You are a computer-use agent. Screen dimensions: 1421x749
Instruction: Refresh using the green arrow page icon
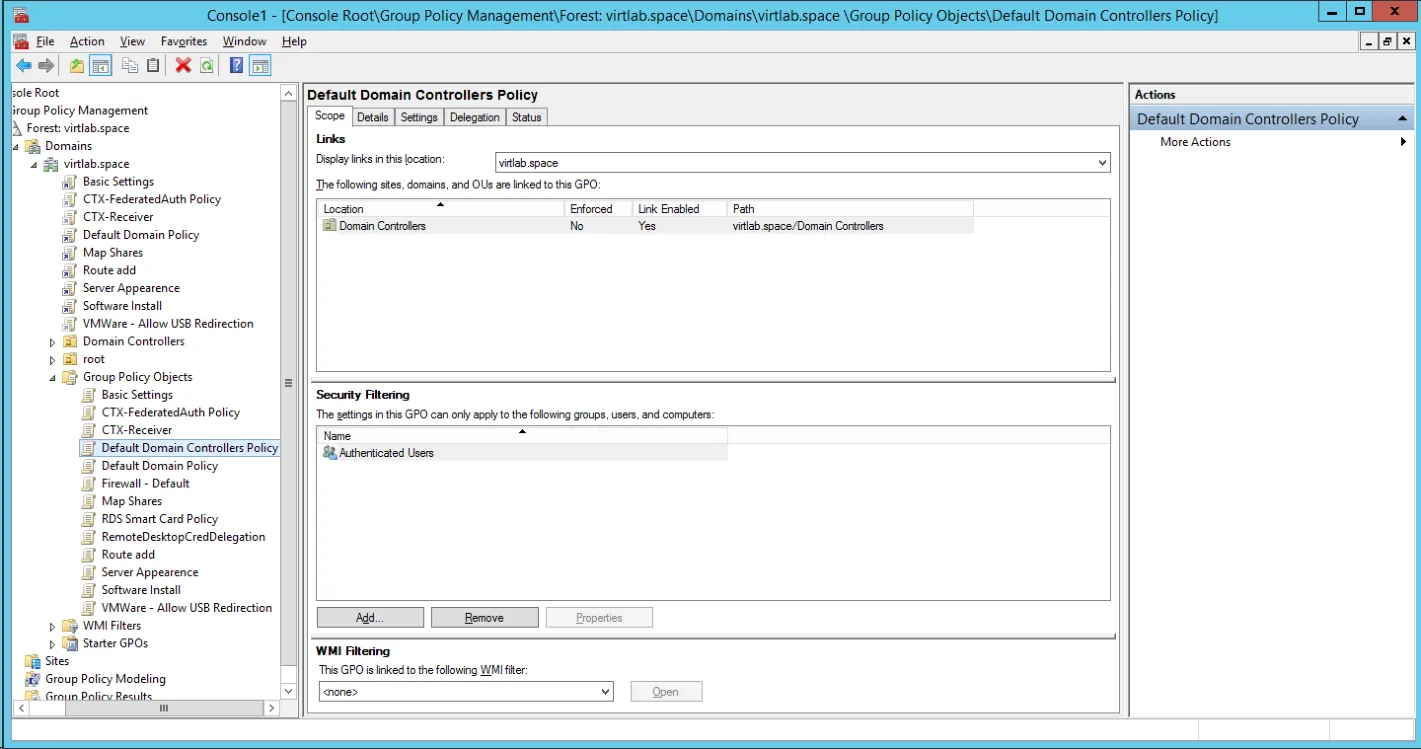206,66
